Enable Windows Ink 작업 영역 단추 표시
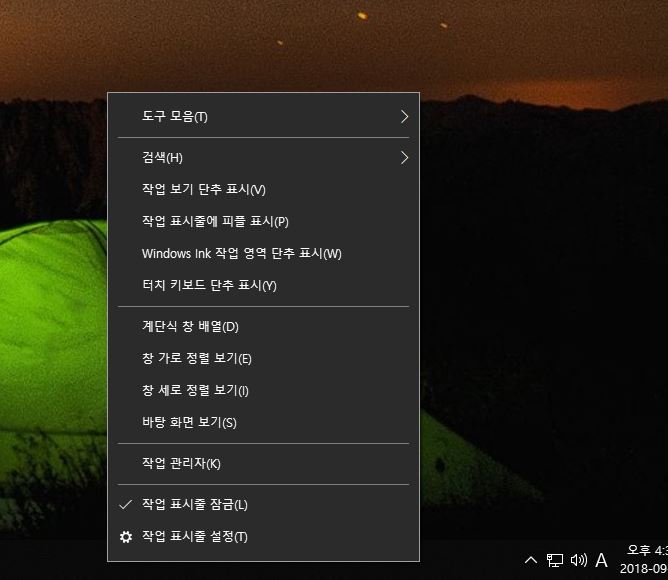 tap(263, 254)
